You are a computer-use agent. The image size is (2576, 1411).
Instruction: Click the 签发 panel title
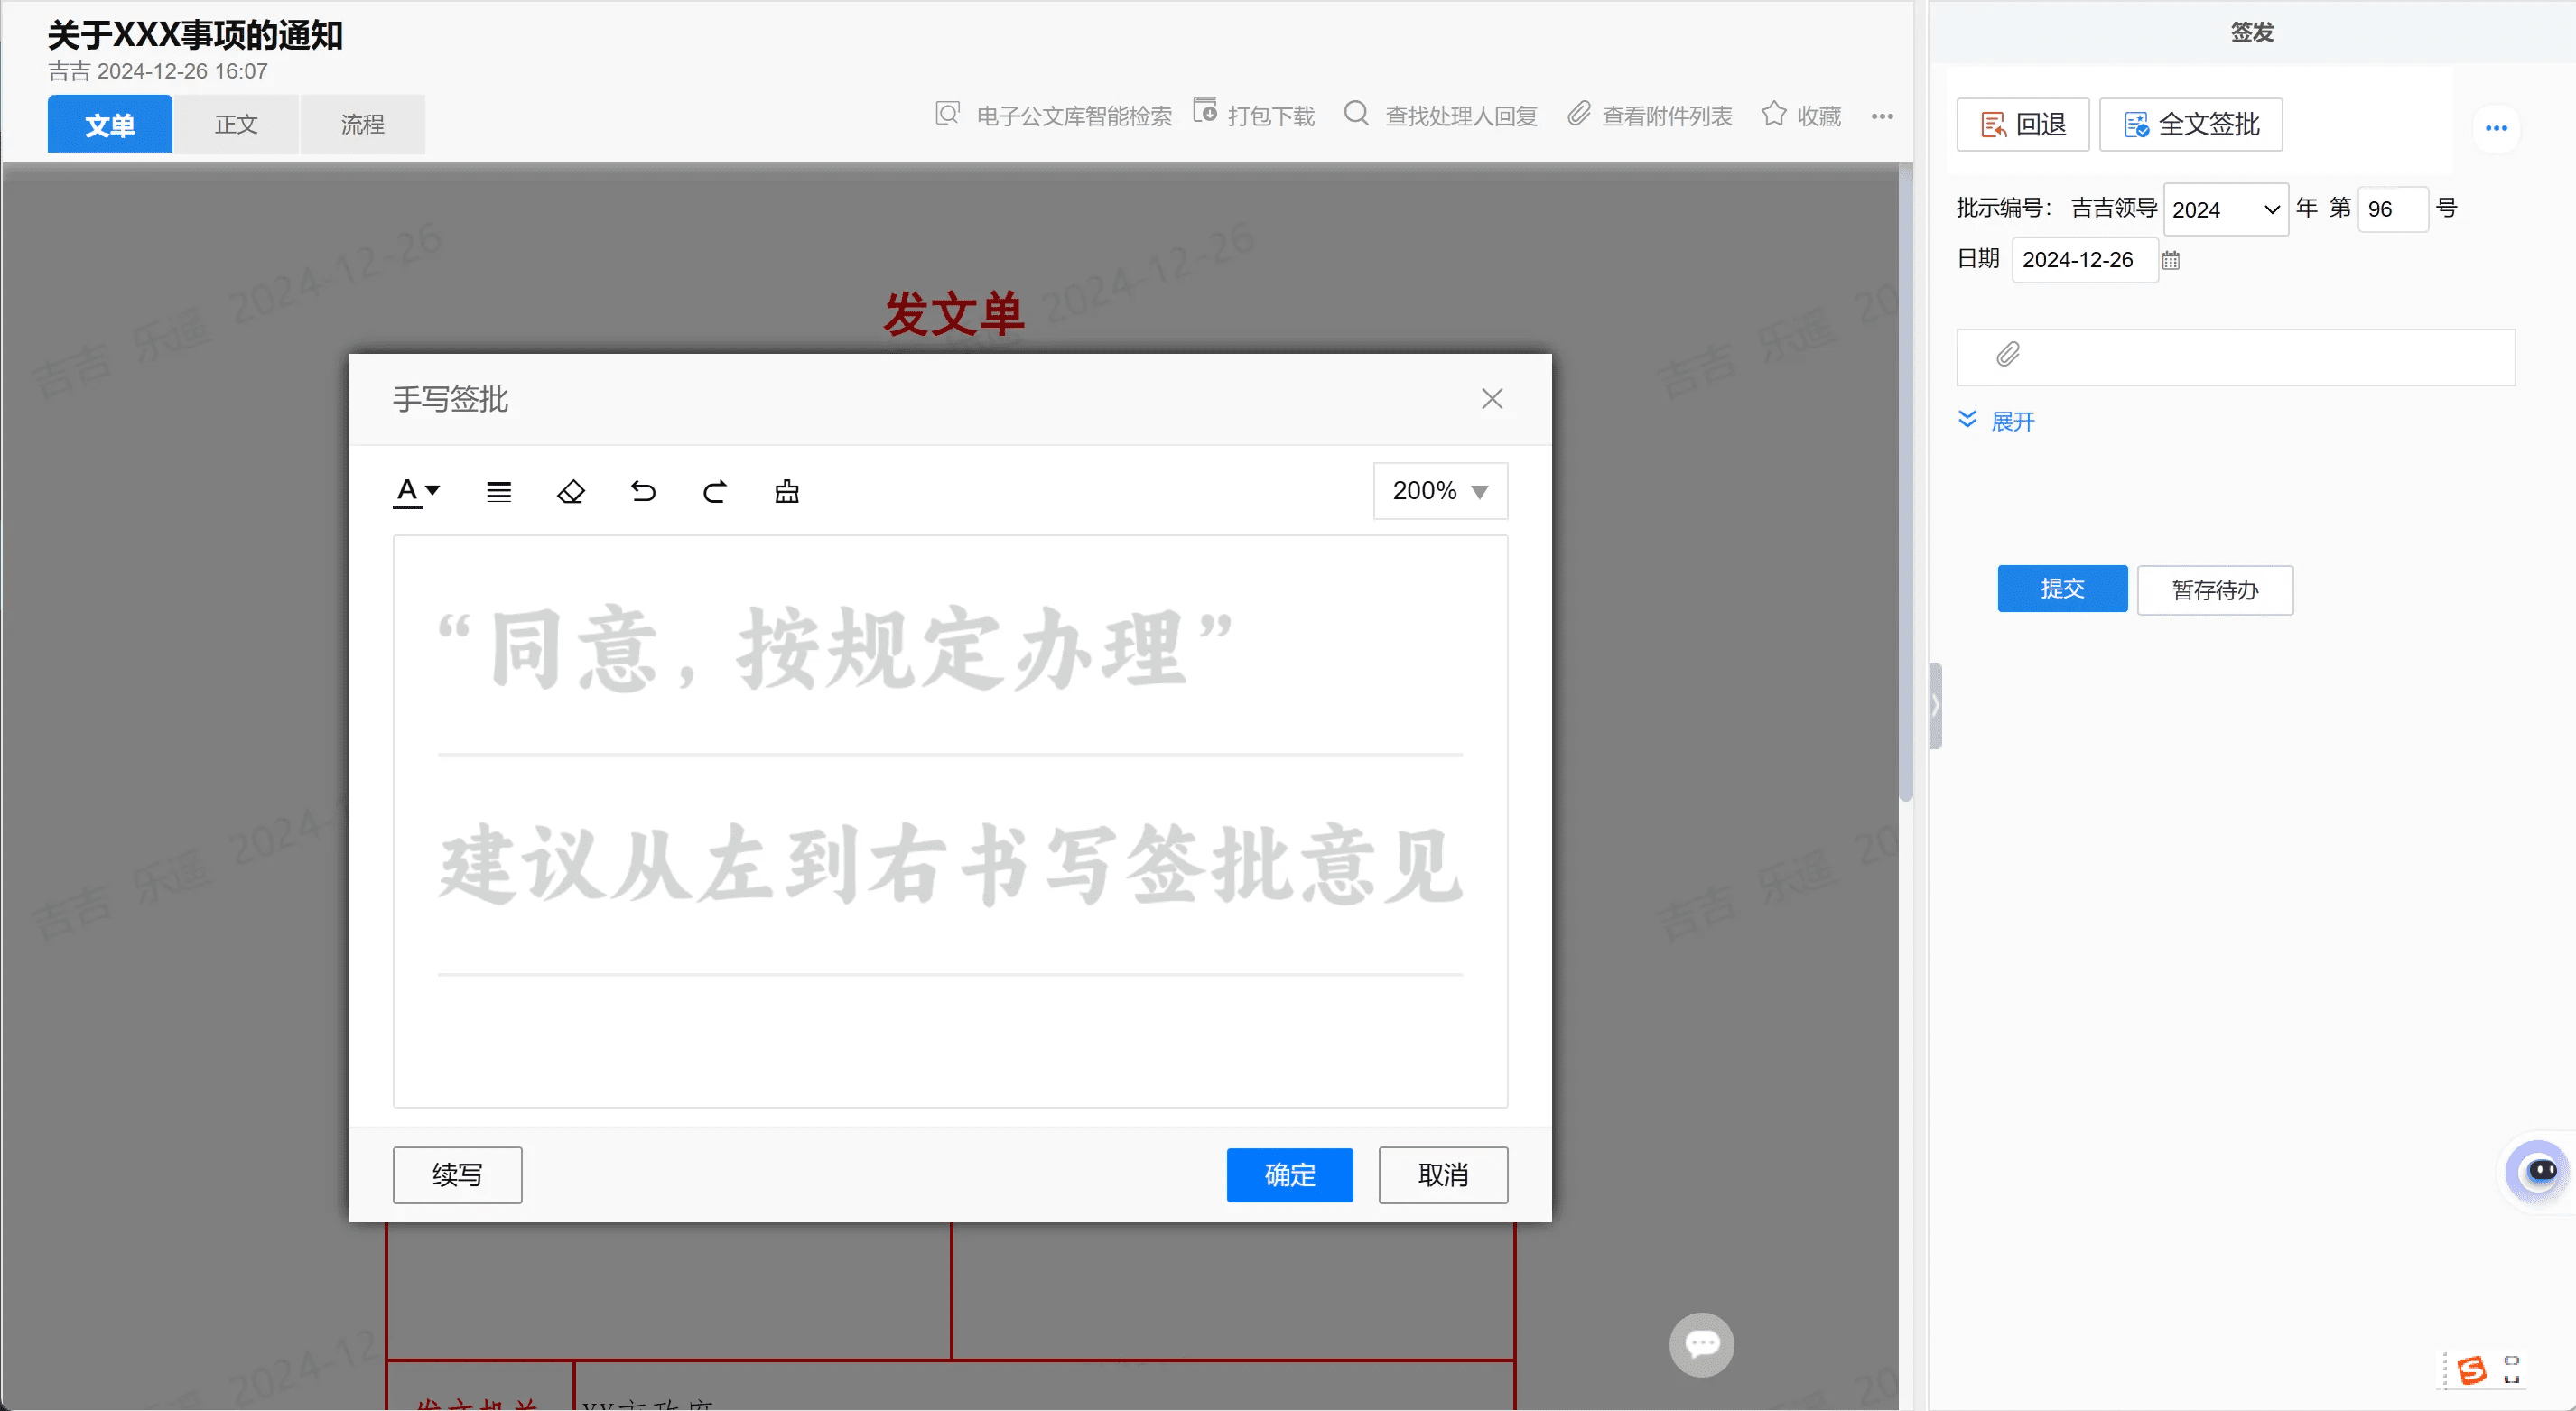(x=2252, y=32)
